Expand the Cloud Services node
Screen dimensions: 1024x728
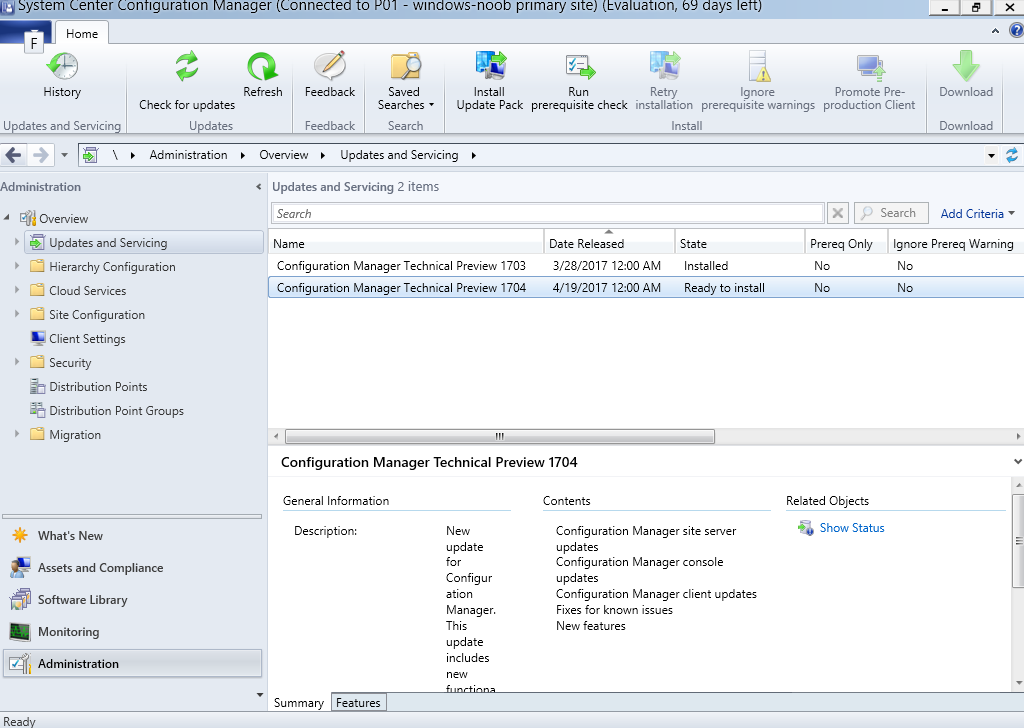coord(16,291)
